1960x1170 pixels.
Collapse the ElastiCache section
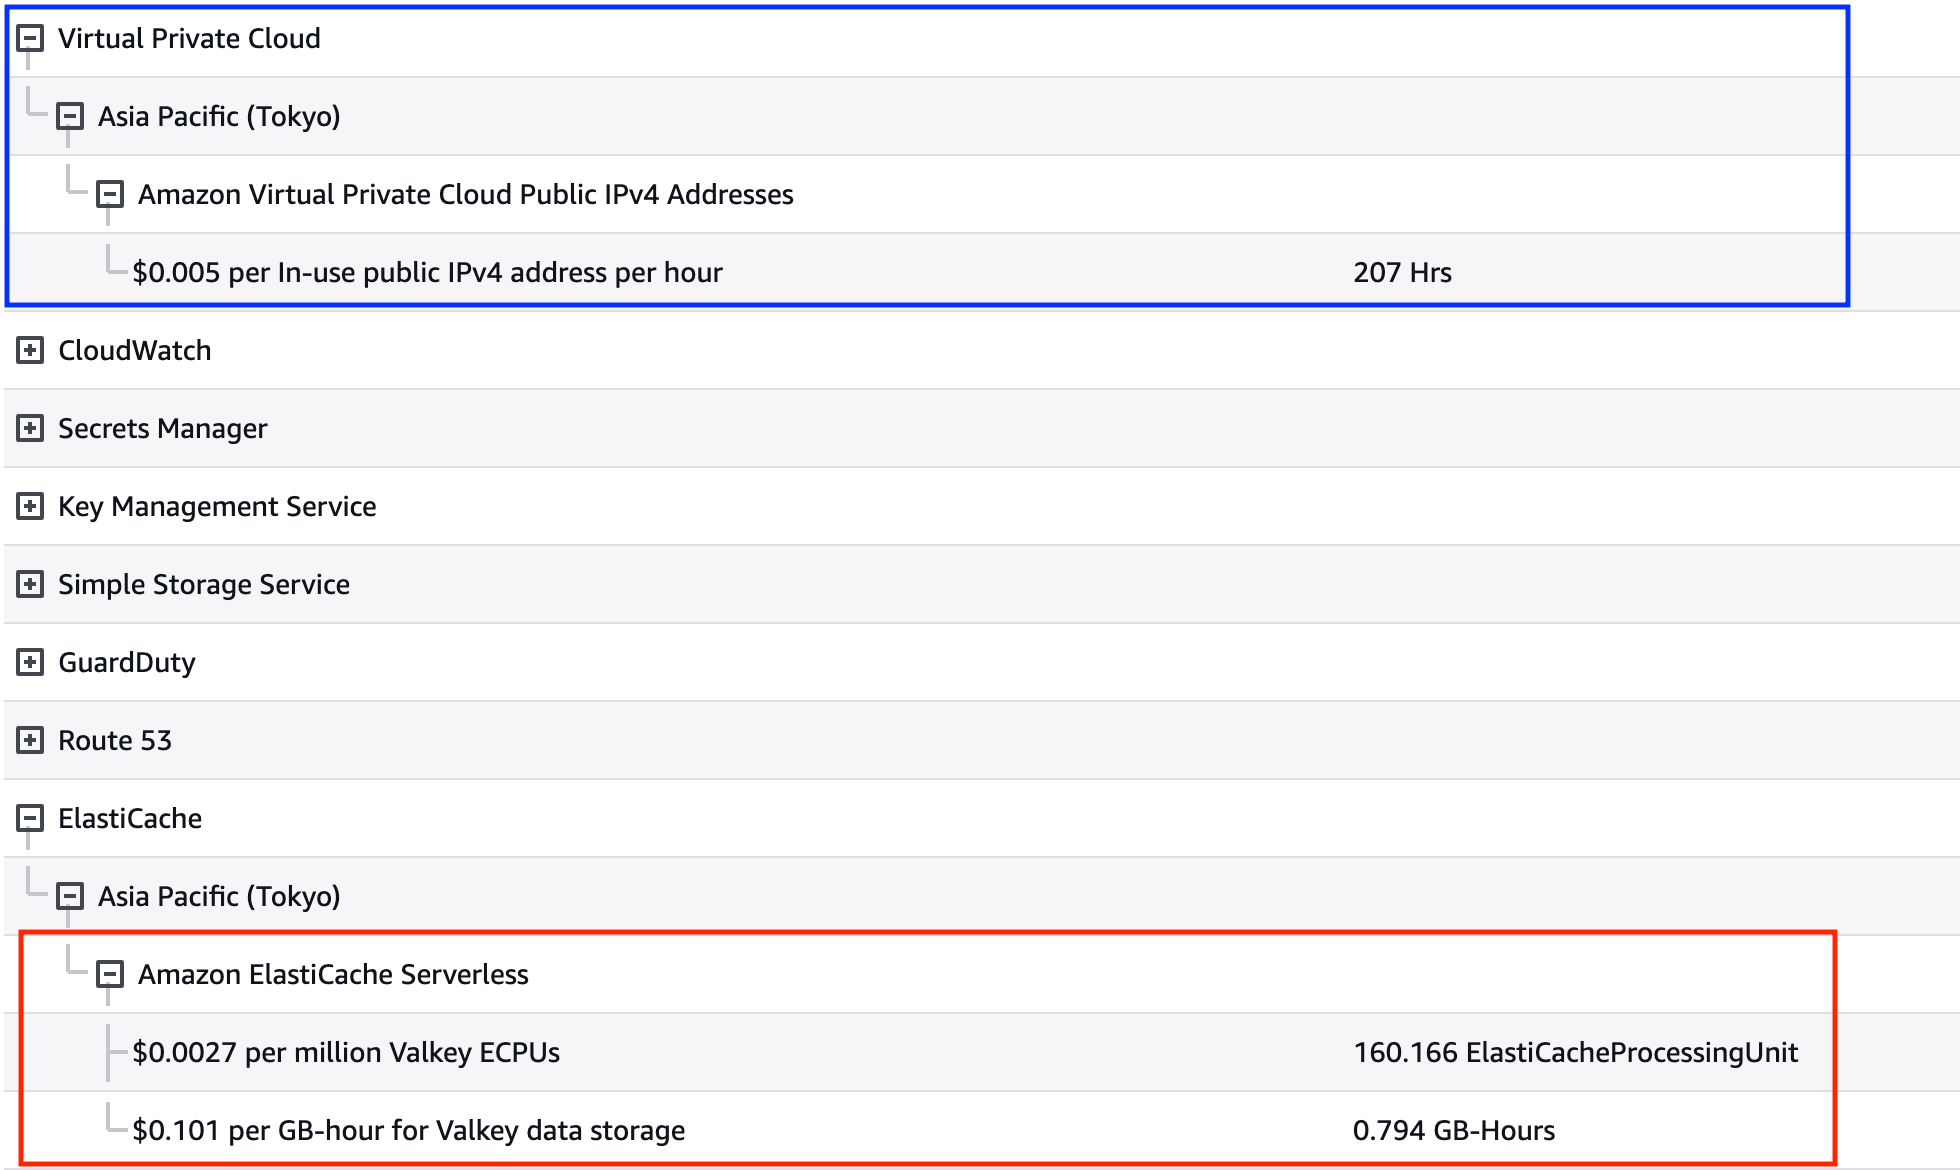[x=30, y=819]
